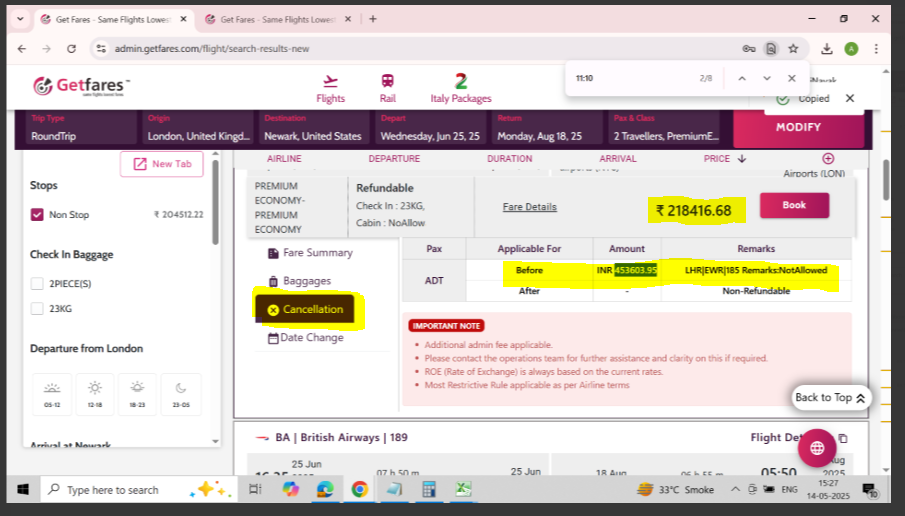The image size is (905, 516).
Task: Open the Fare Details link
Action: [529, 207]
